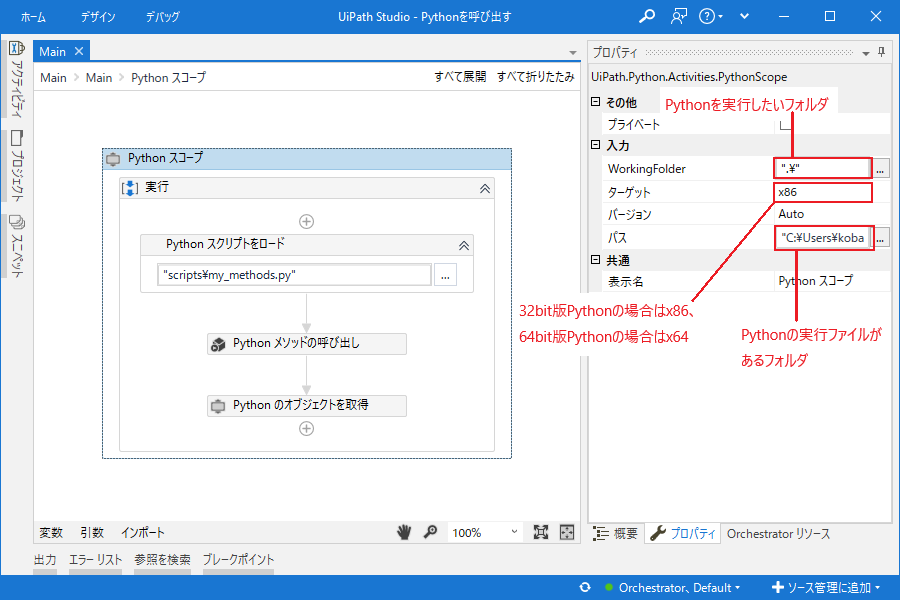This screenshot has height=600, width=900.
Task: Collapse the 入力 property category
Action: point(596,145)
